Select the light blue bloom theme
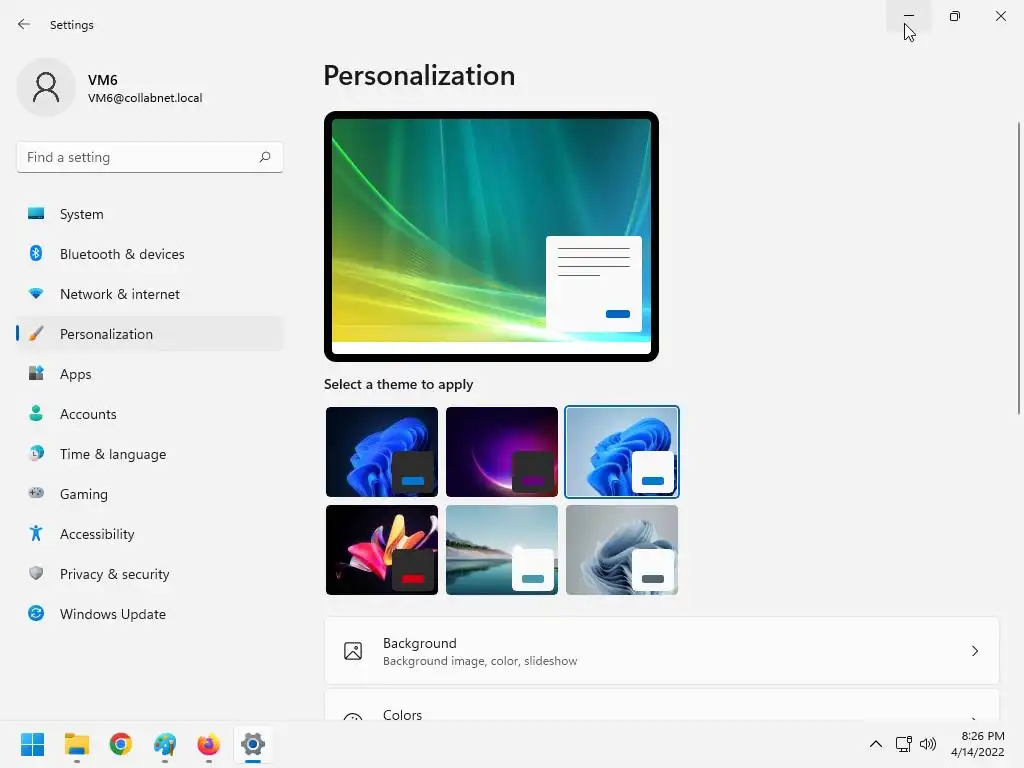The image size is (1024, 768). click(622, 452)
